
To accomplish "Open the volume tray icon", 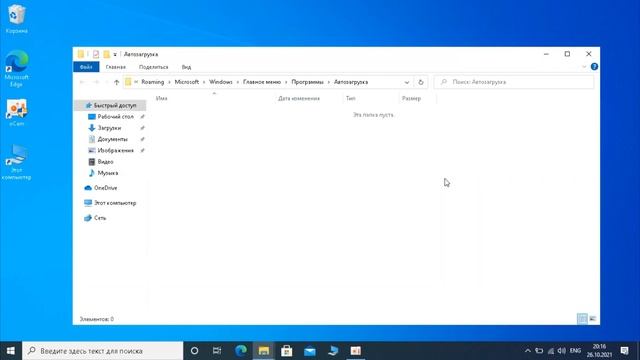I will [x=562, y=351].
